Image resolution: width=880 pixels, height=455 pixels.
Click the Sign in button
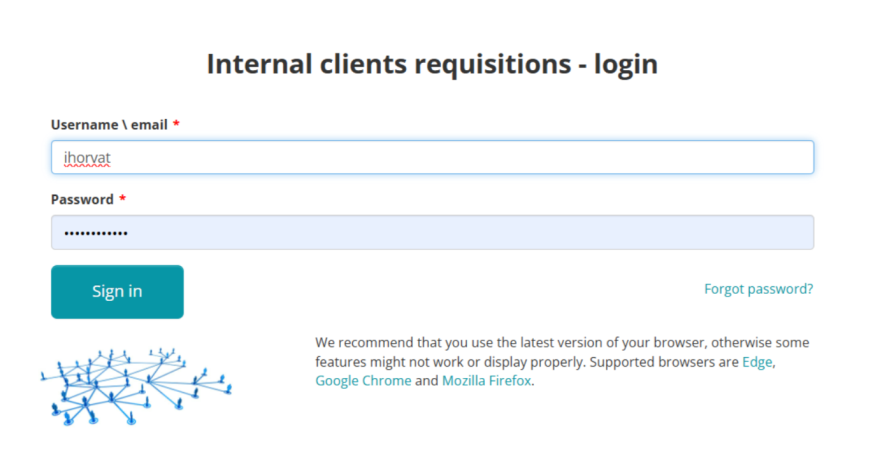click(117, 291)
